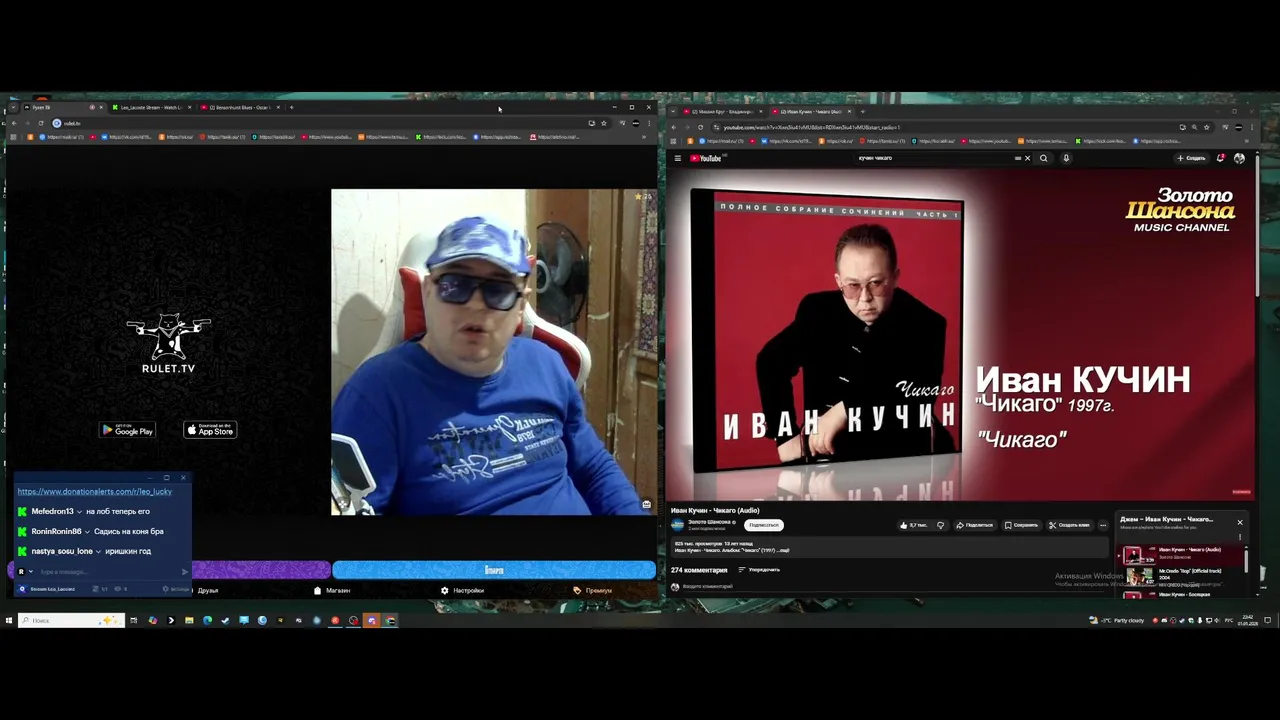Open new tab in YouTube window
The height and width of the screenshot is (720, 1280).
[x=863, y=111]
